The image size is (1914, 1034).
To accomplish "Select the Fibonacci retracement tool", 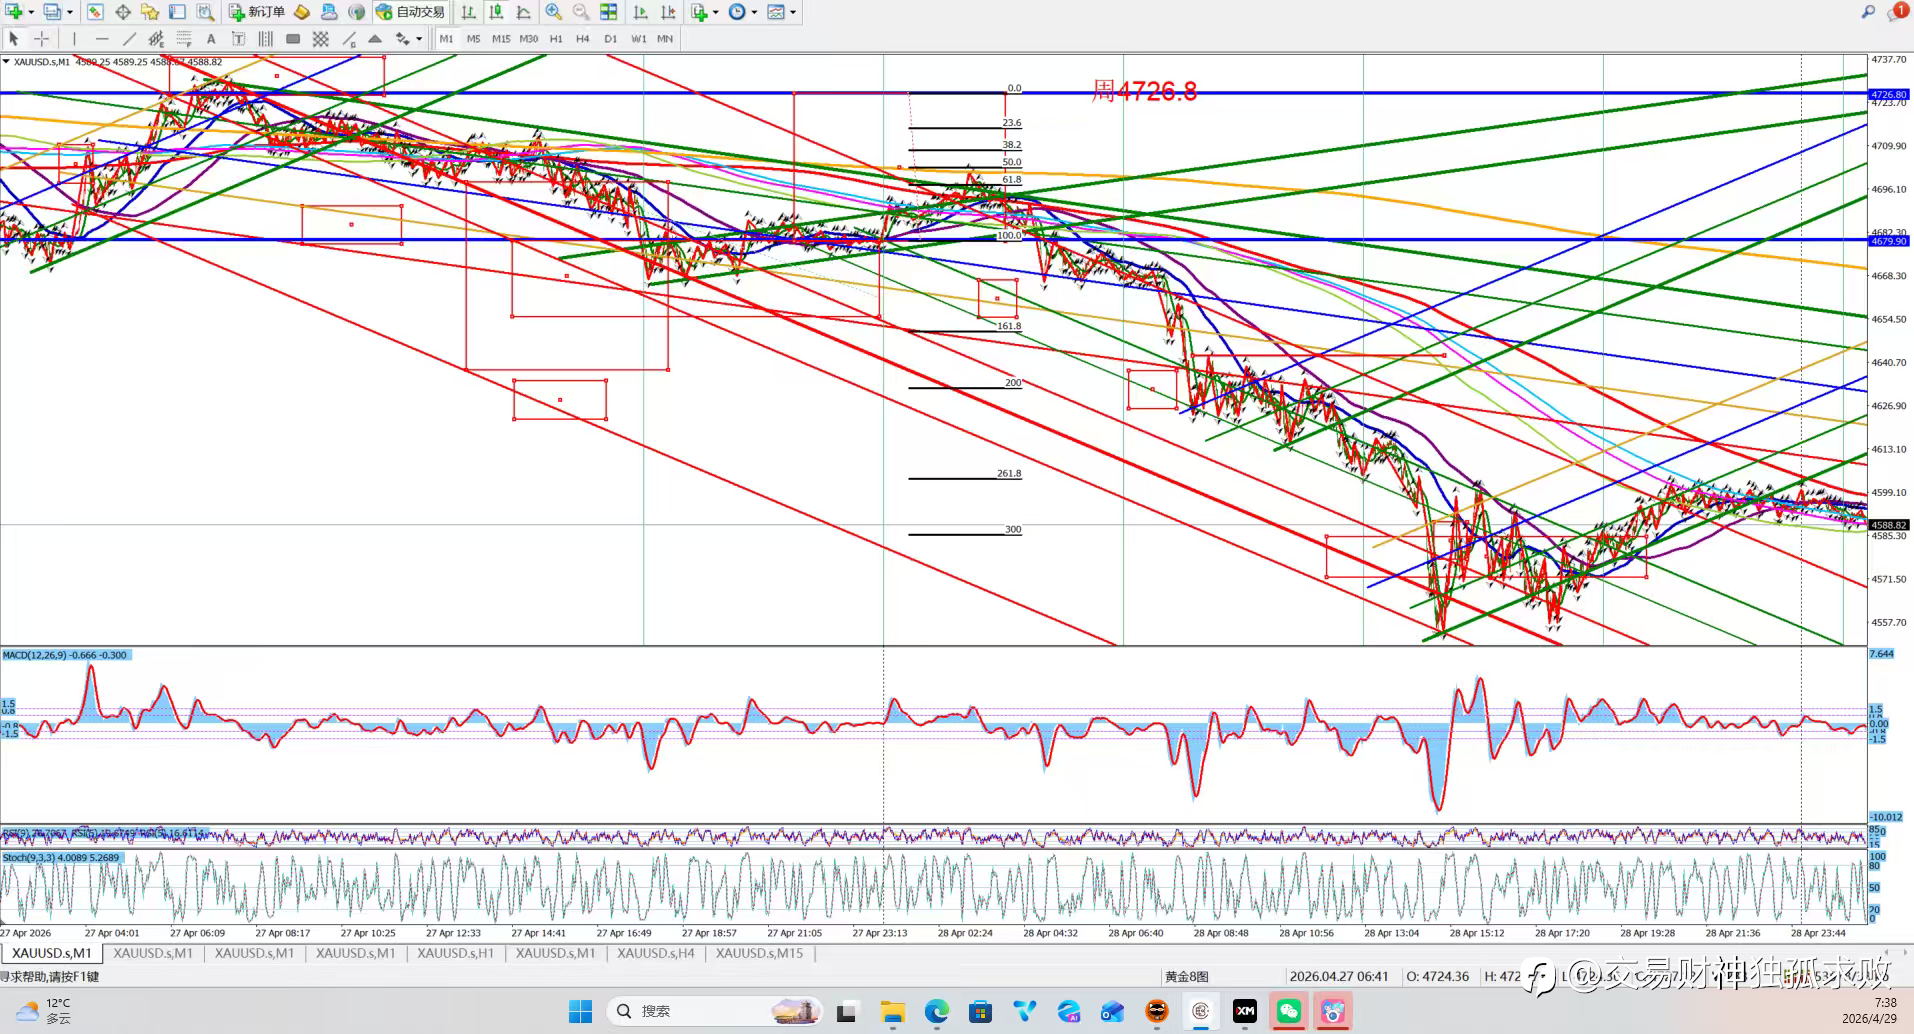I will coord(184,39).
